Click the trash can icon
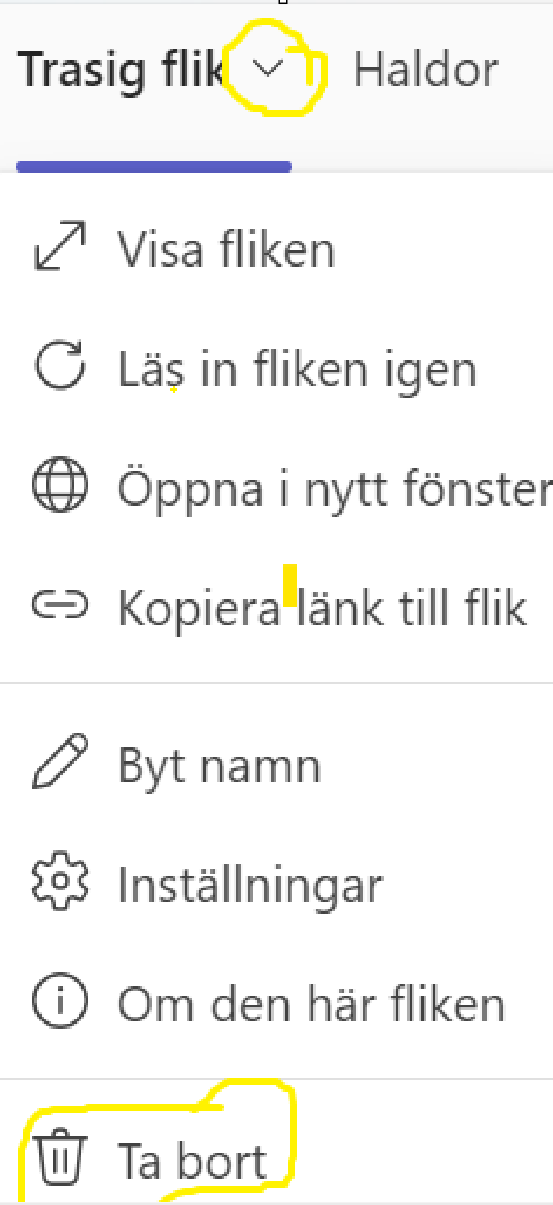This screenshot has width=553, height=1205. 60,1158
